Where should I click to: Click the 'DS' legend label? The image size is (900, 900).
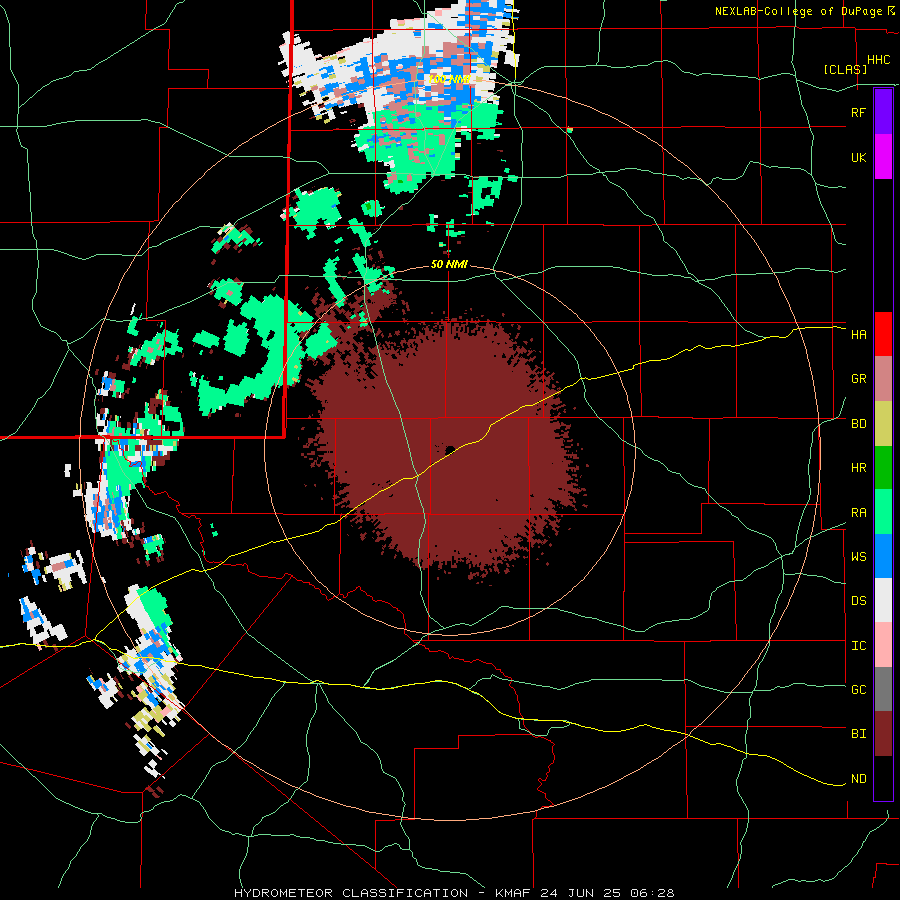[858, 601]
